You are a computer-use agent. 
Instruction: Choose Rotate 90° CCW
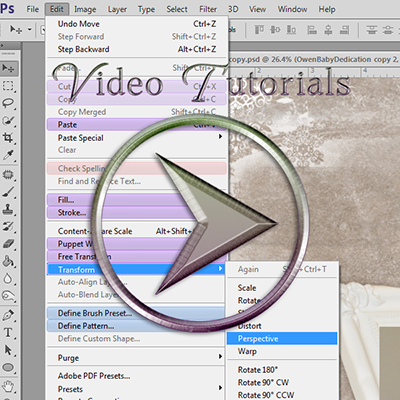click(282, 395)
